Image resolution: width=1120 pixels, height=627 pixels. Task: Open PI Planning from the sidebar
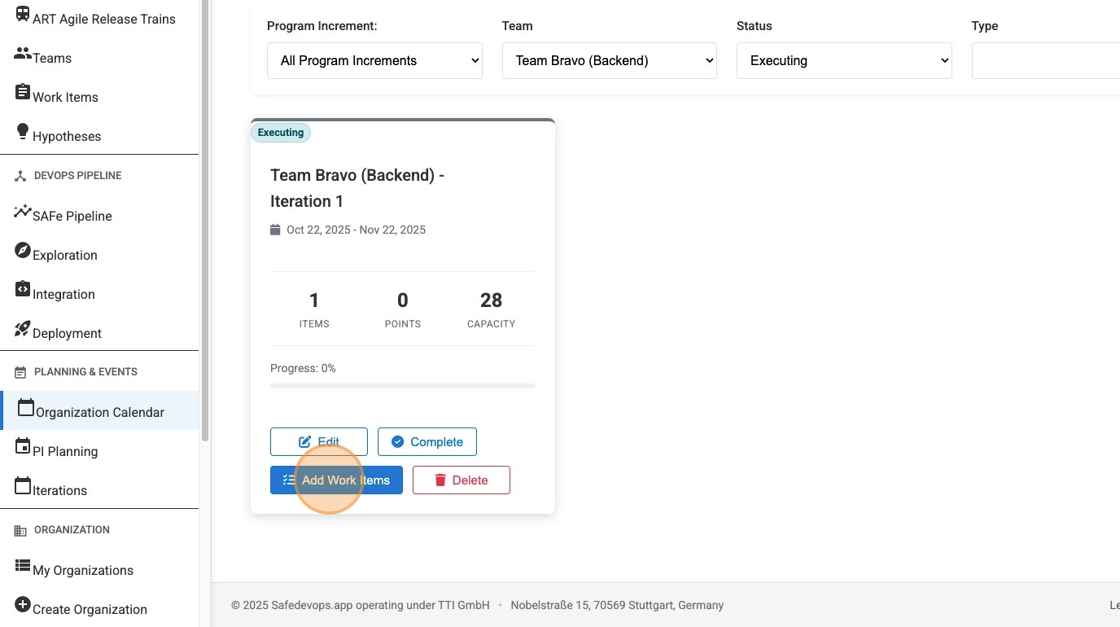(65, 450)
